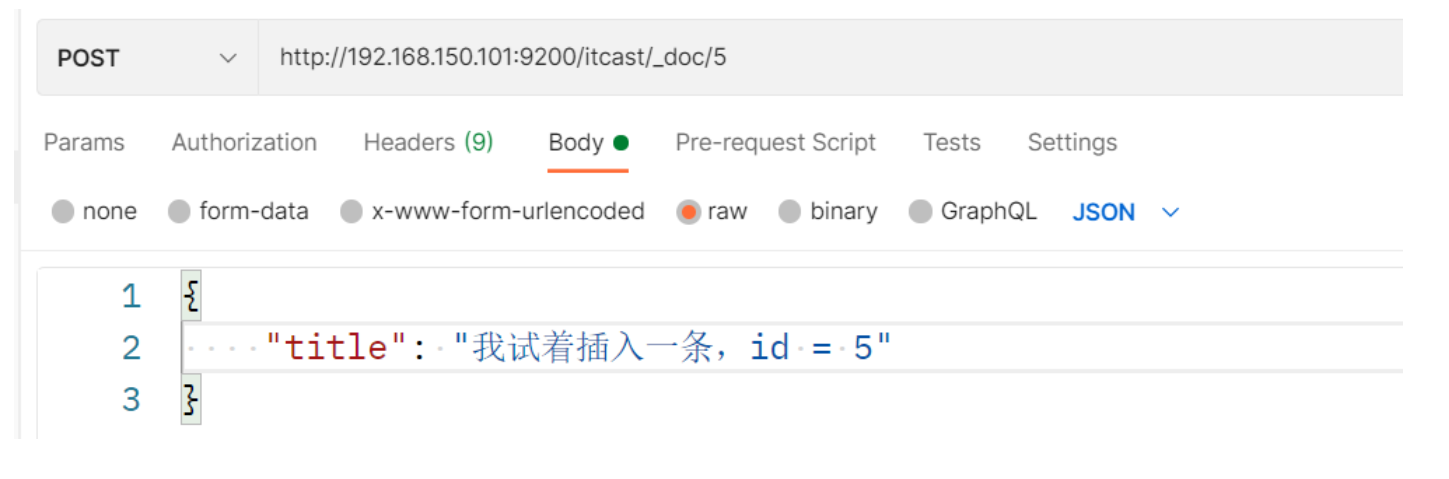1449x479 pixels.
Task: Switch to Headers (9) tab
Action: click(x=428, y=143)
